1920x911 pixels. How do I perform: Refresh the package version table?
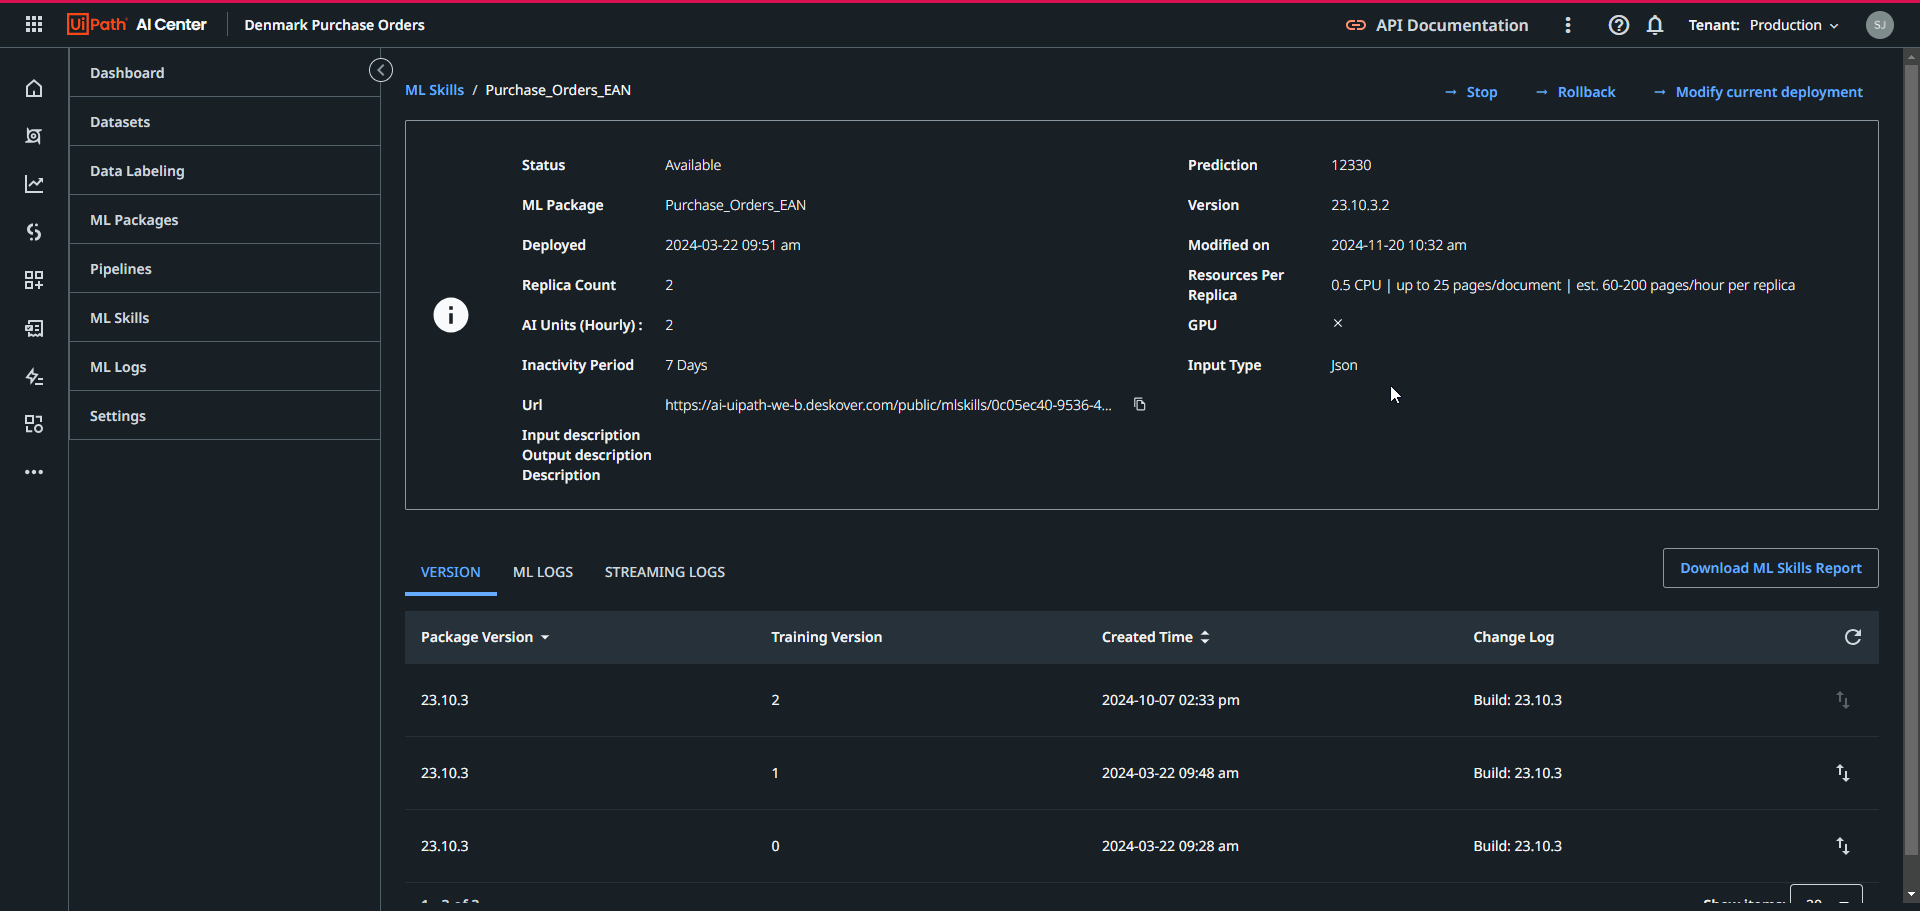(x=1853, y=637)
